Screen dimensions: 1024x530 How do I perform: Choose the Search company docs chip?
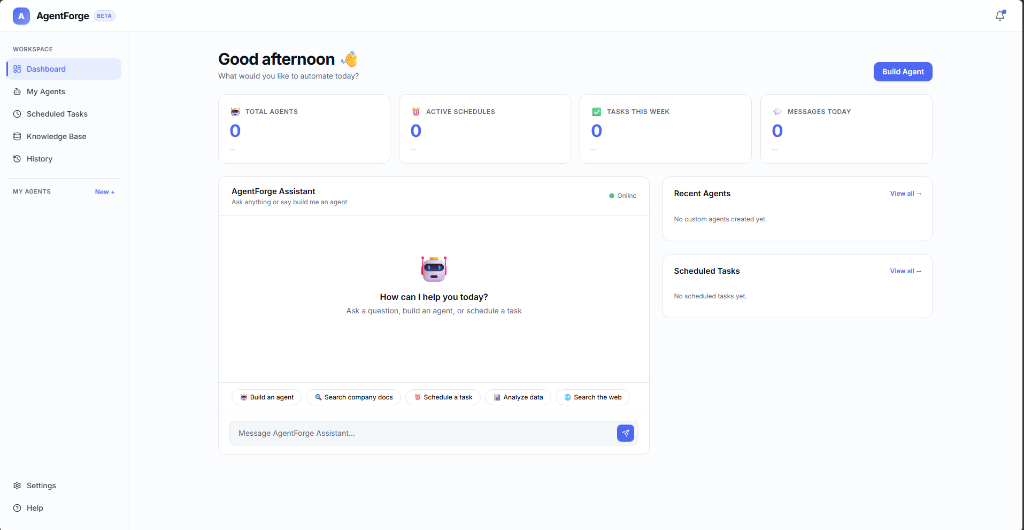pos(353,397)
